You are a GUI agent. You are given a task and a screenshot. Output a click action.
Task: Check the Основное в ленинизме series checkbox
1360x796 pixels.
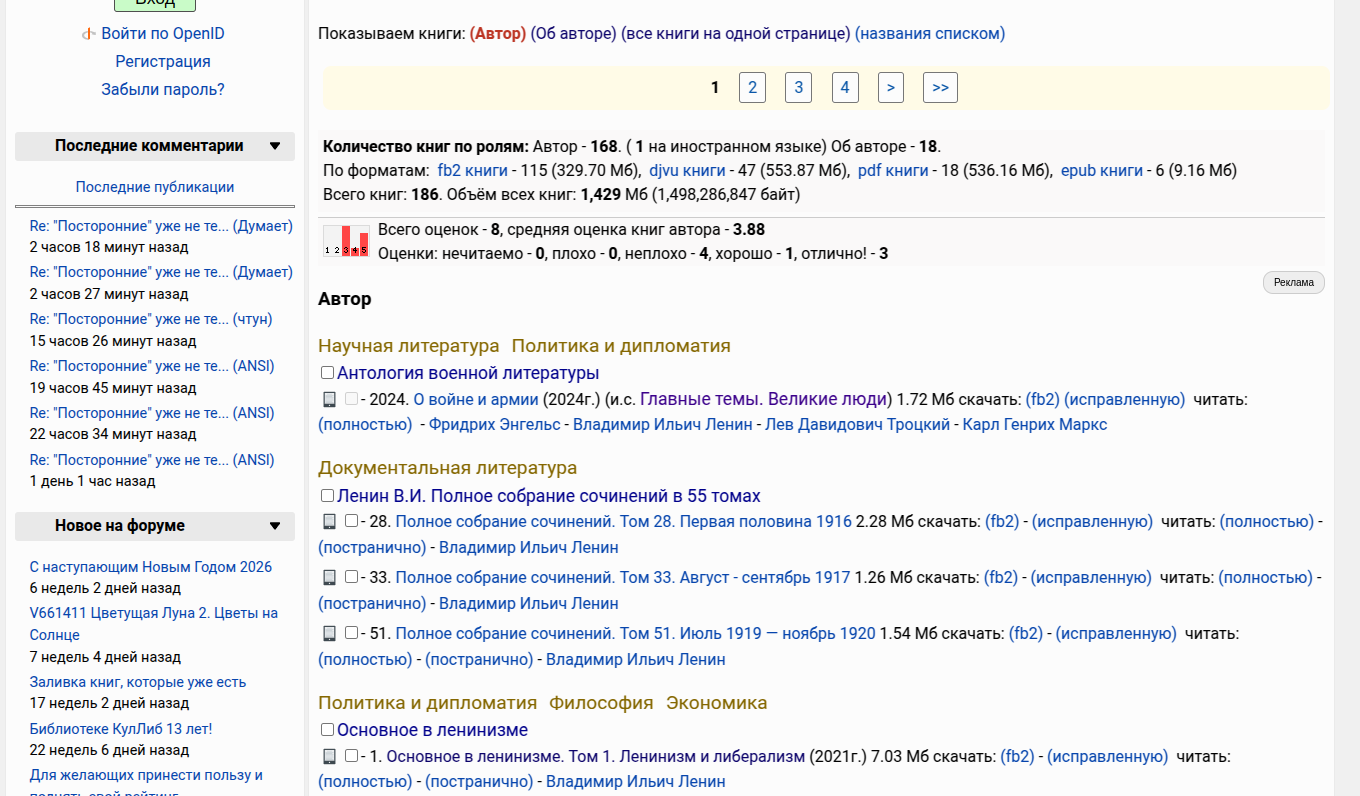[x=327, y=730]
